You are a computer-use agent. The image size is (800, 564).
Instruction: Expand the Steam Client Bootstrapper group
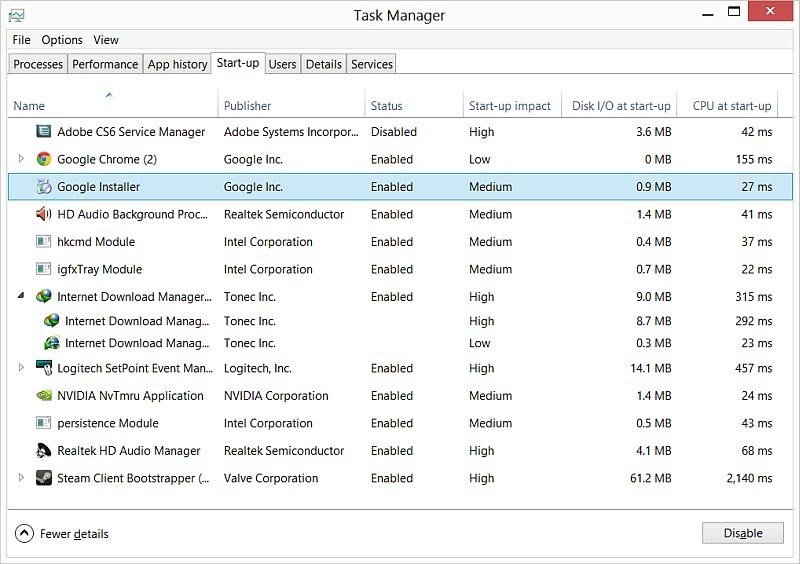click(21, 478)
